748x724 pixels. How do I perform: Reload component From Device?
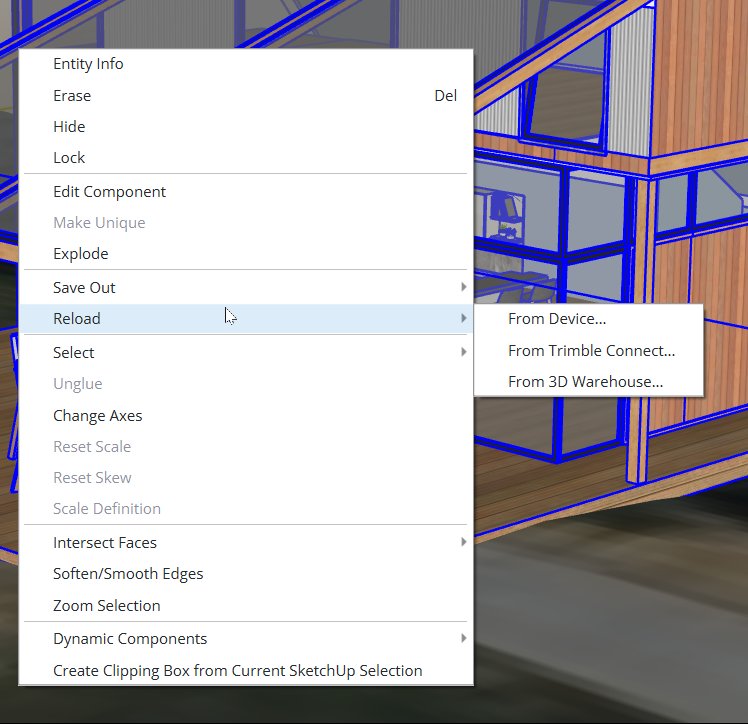tap(557, 320)
